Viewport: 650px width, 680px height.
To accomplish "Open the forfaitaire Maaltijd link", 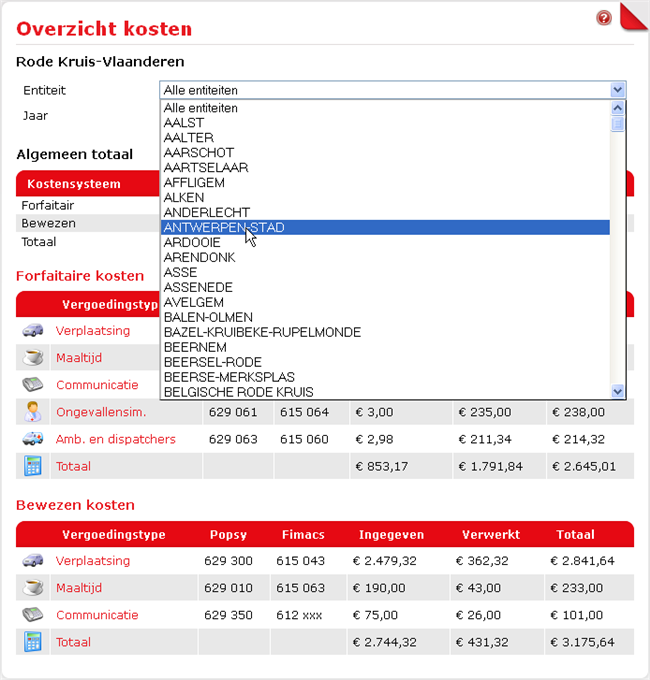I will click(x=79, y=358).
